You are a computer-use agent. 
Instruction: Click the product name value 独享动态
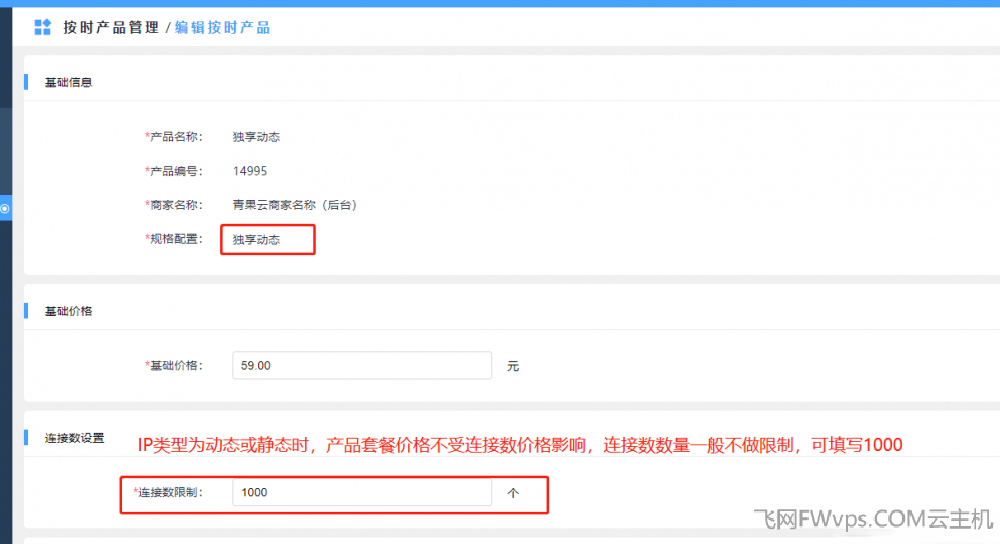coord(256,137)
